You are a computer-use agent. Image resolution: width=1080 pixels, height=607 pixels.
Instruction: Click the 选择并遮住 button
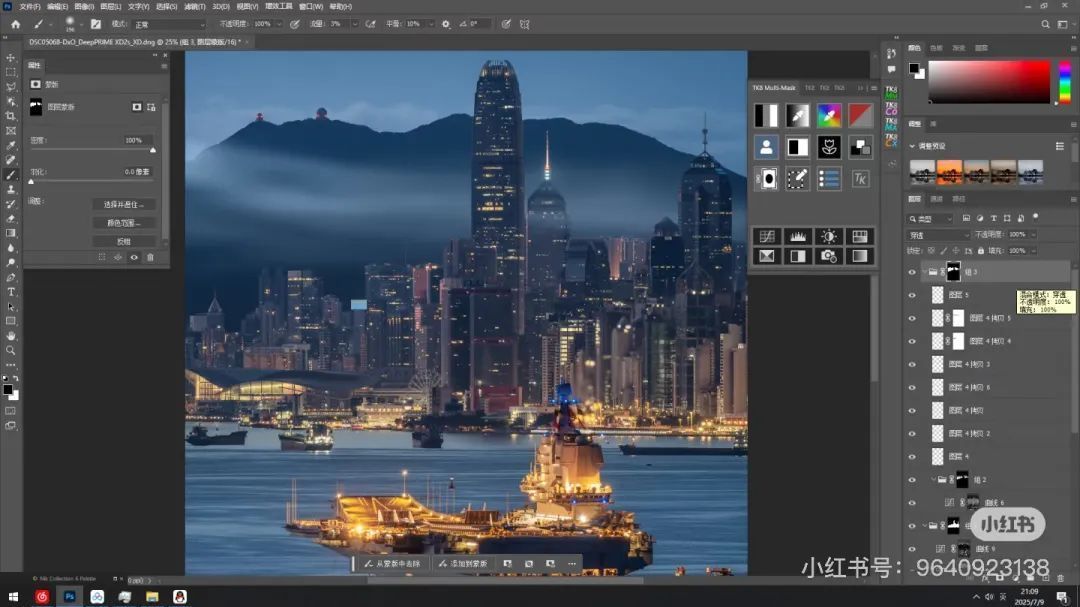[124, 204]
